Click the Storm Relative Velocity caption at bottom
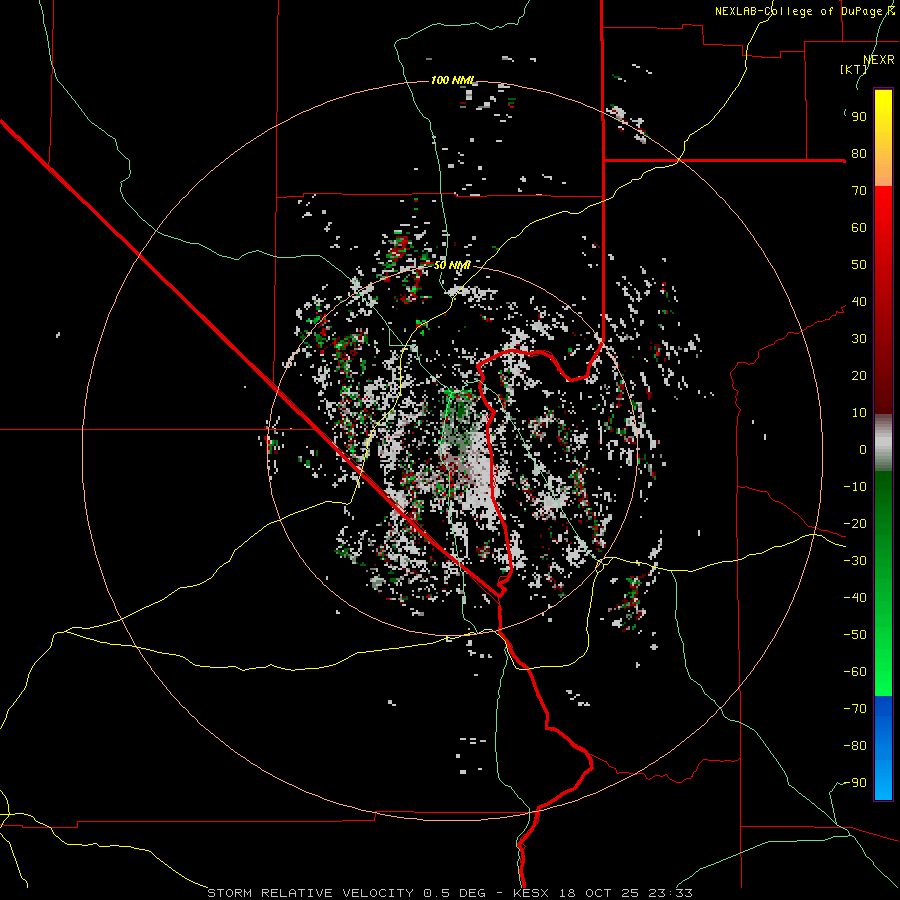Screen dimensions: 900x900 pyautogui.click(x=449, y=893)
